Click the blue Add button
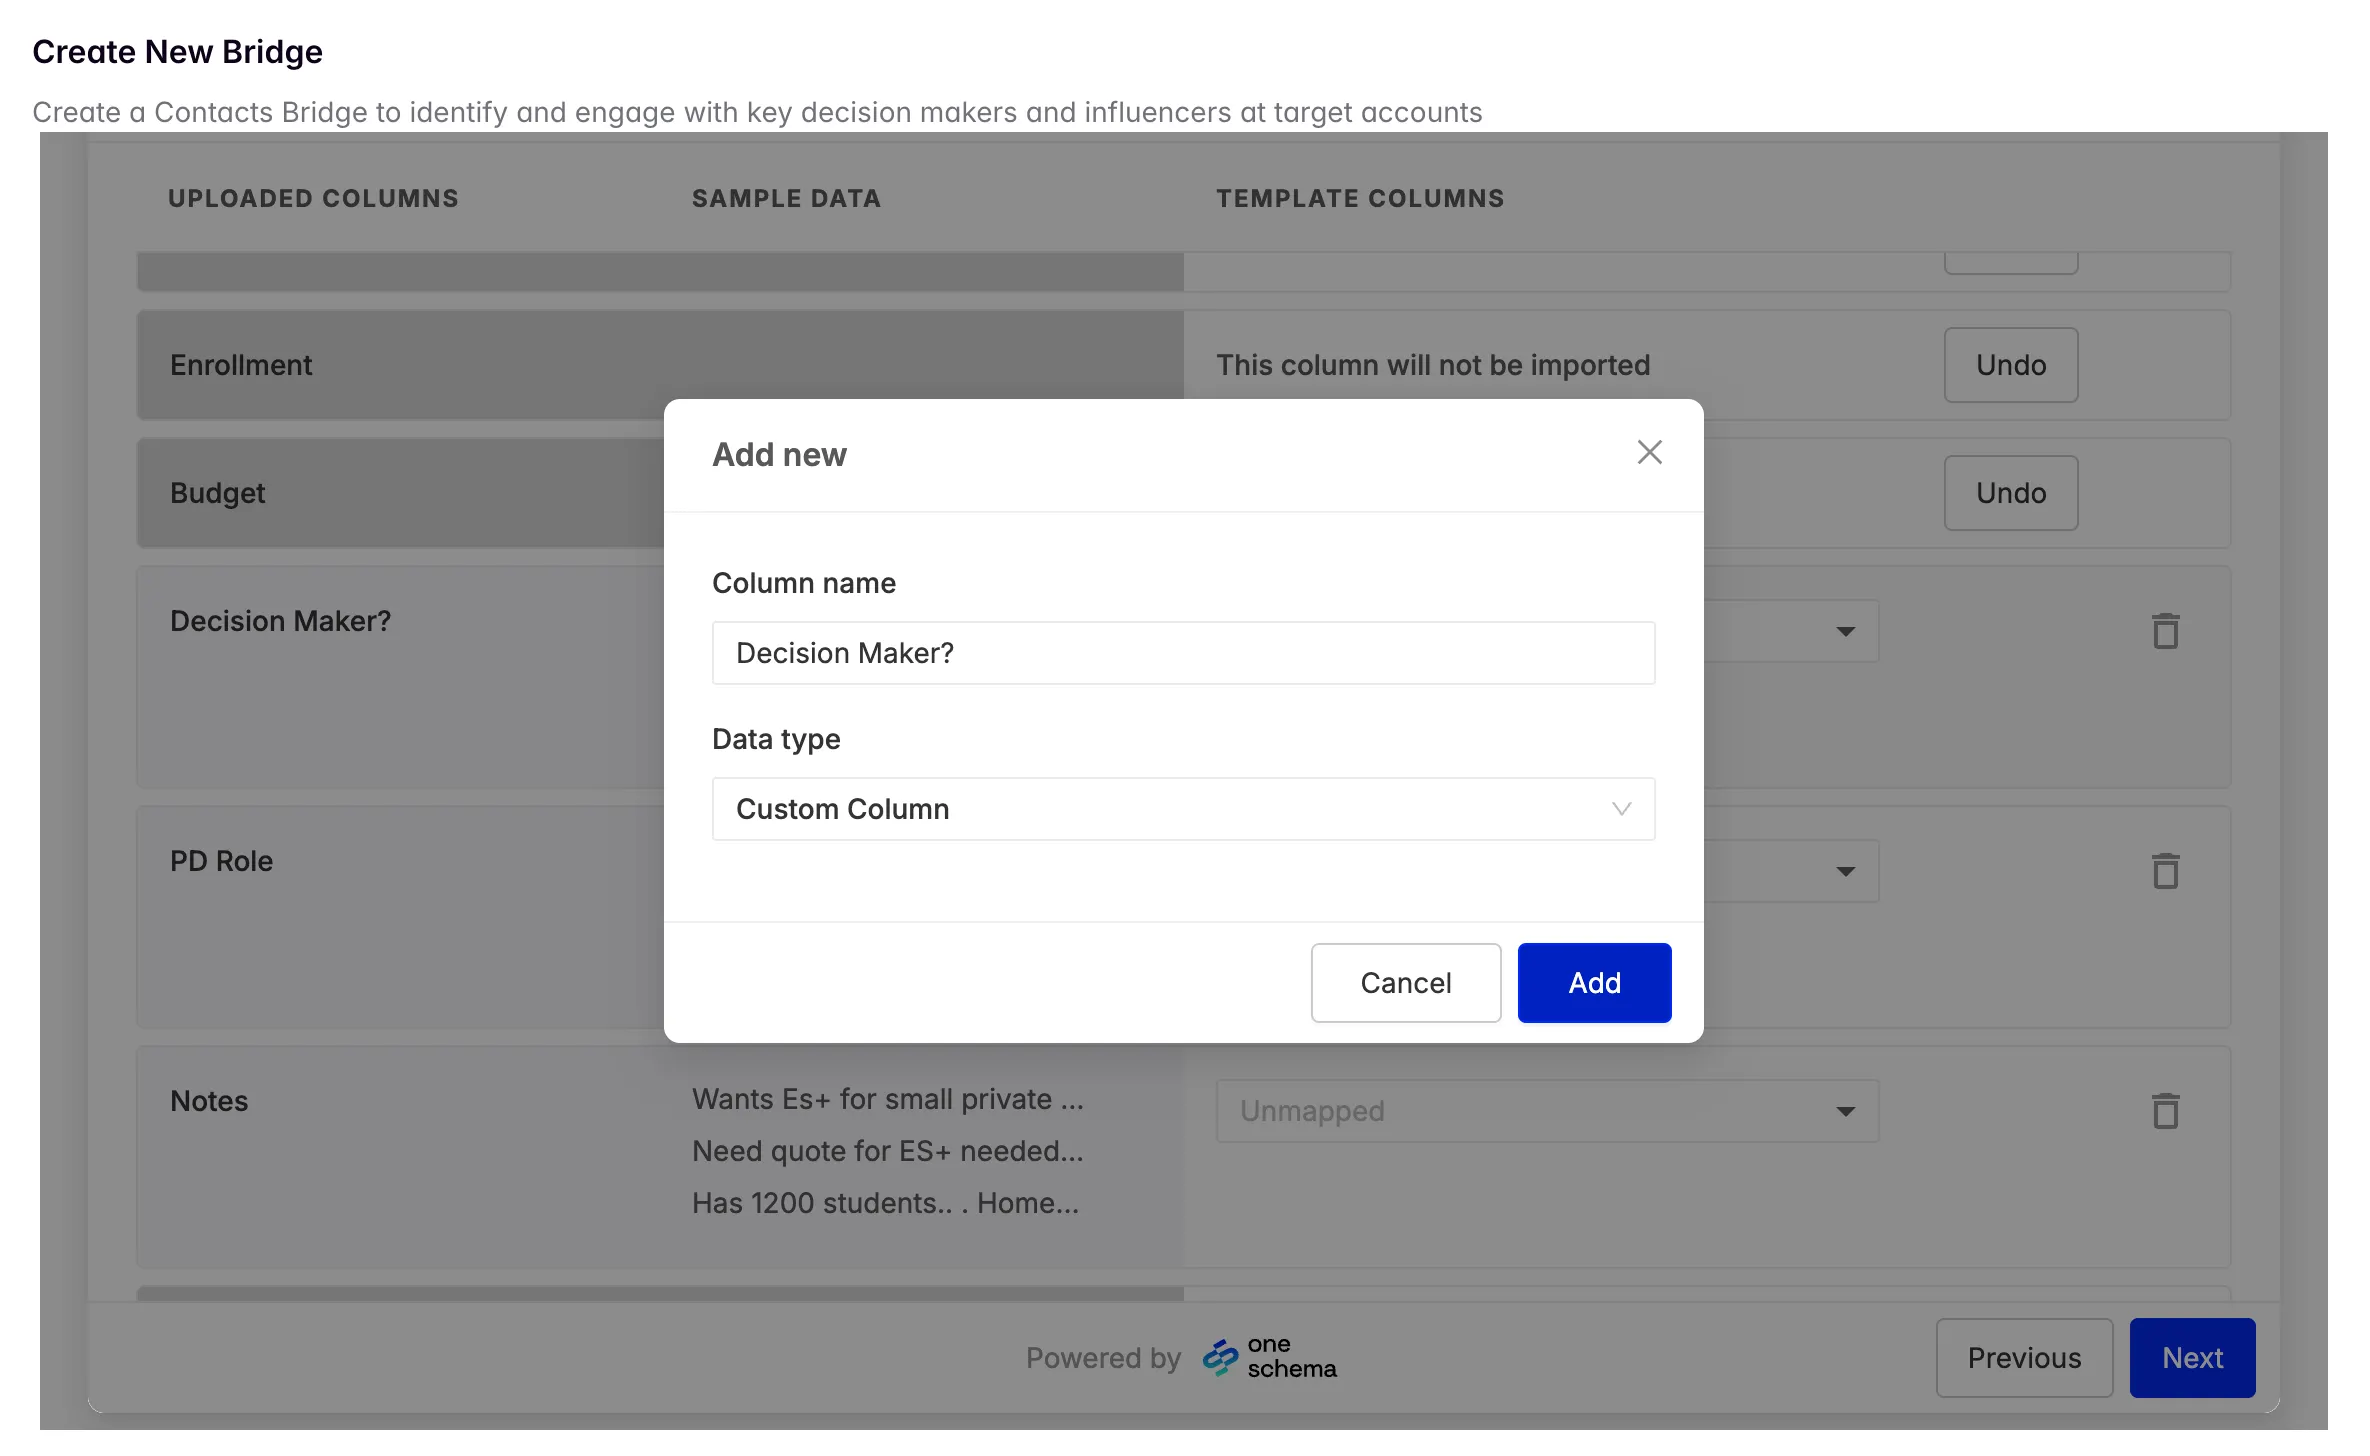Viewport: 2370px width, 1456px height. click(1593, 983)
